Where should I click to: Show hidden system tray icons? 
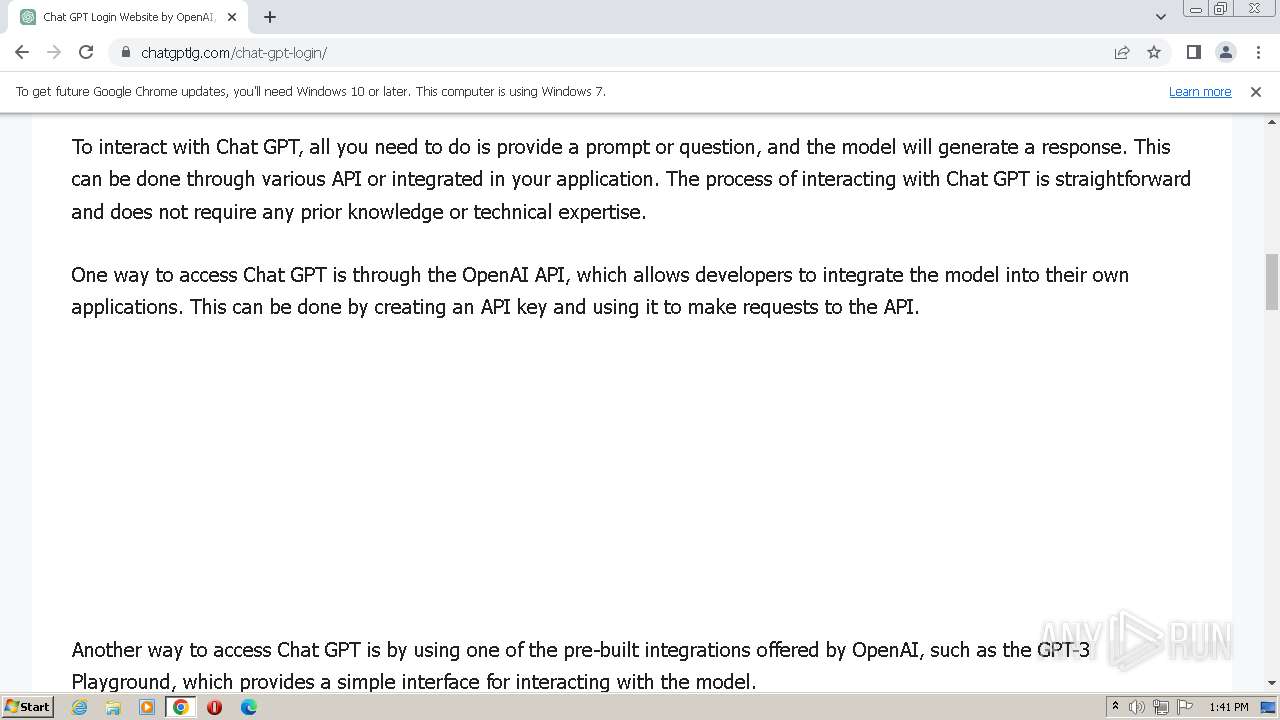coord(1115,707)
